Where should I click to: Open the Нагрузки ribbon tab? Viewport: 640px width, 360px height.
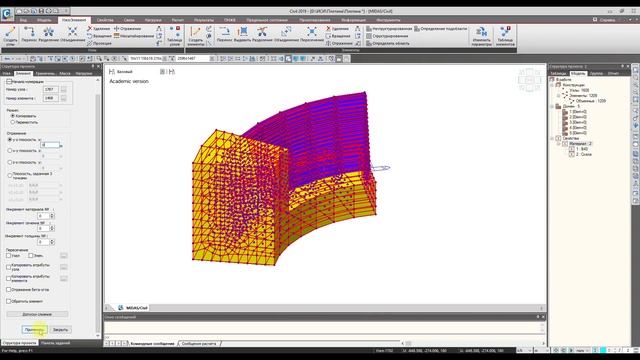click(153, 20)
